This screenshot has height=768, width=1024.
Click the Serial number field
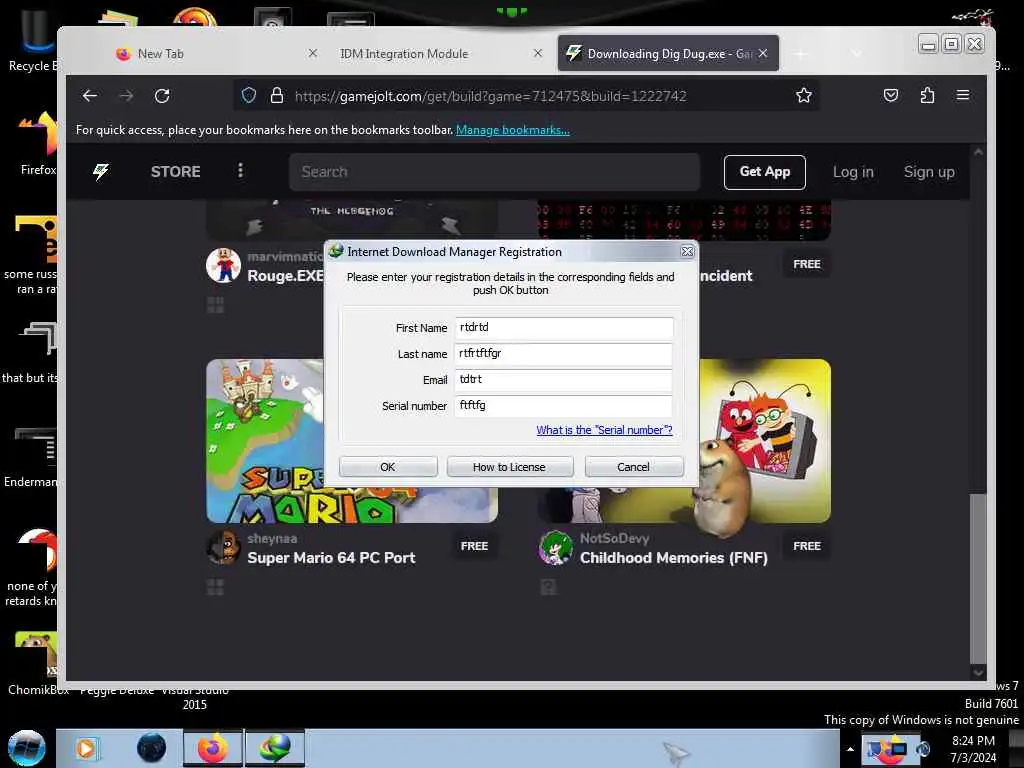click(x=564, y=406)
